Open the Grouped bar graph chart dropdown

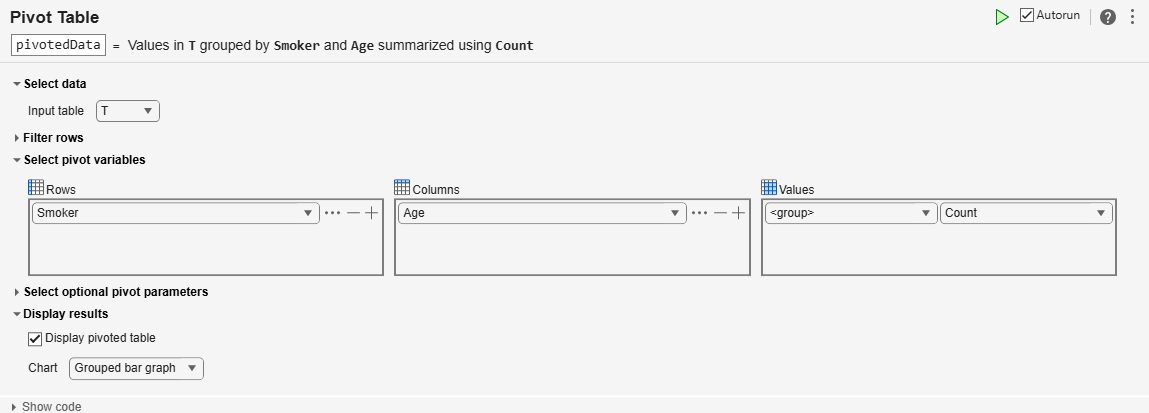coord(136,368)
